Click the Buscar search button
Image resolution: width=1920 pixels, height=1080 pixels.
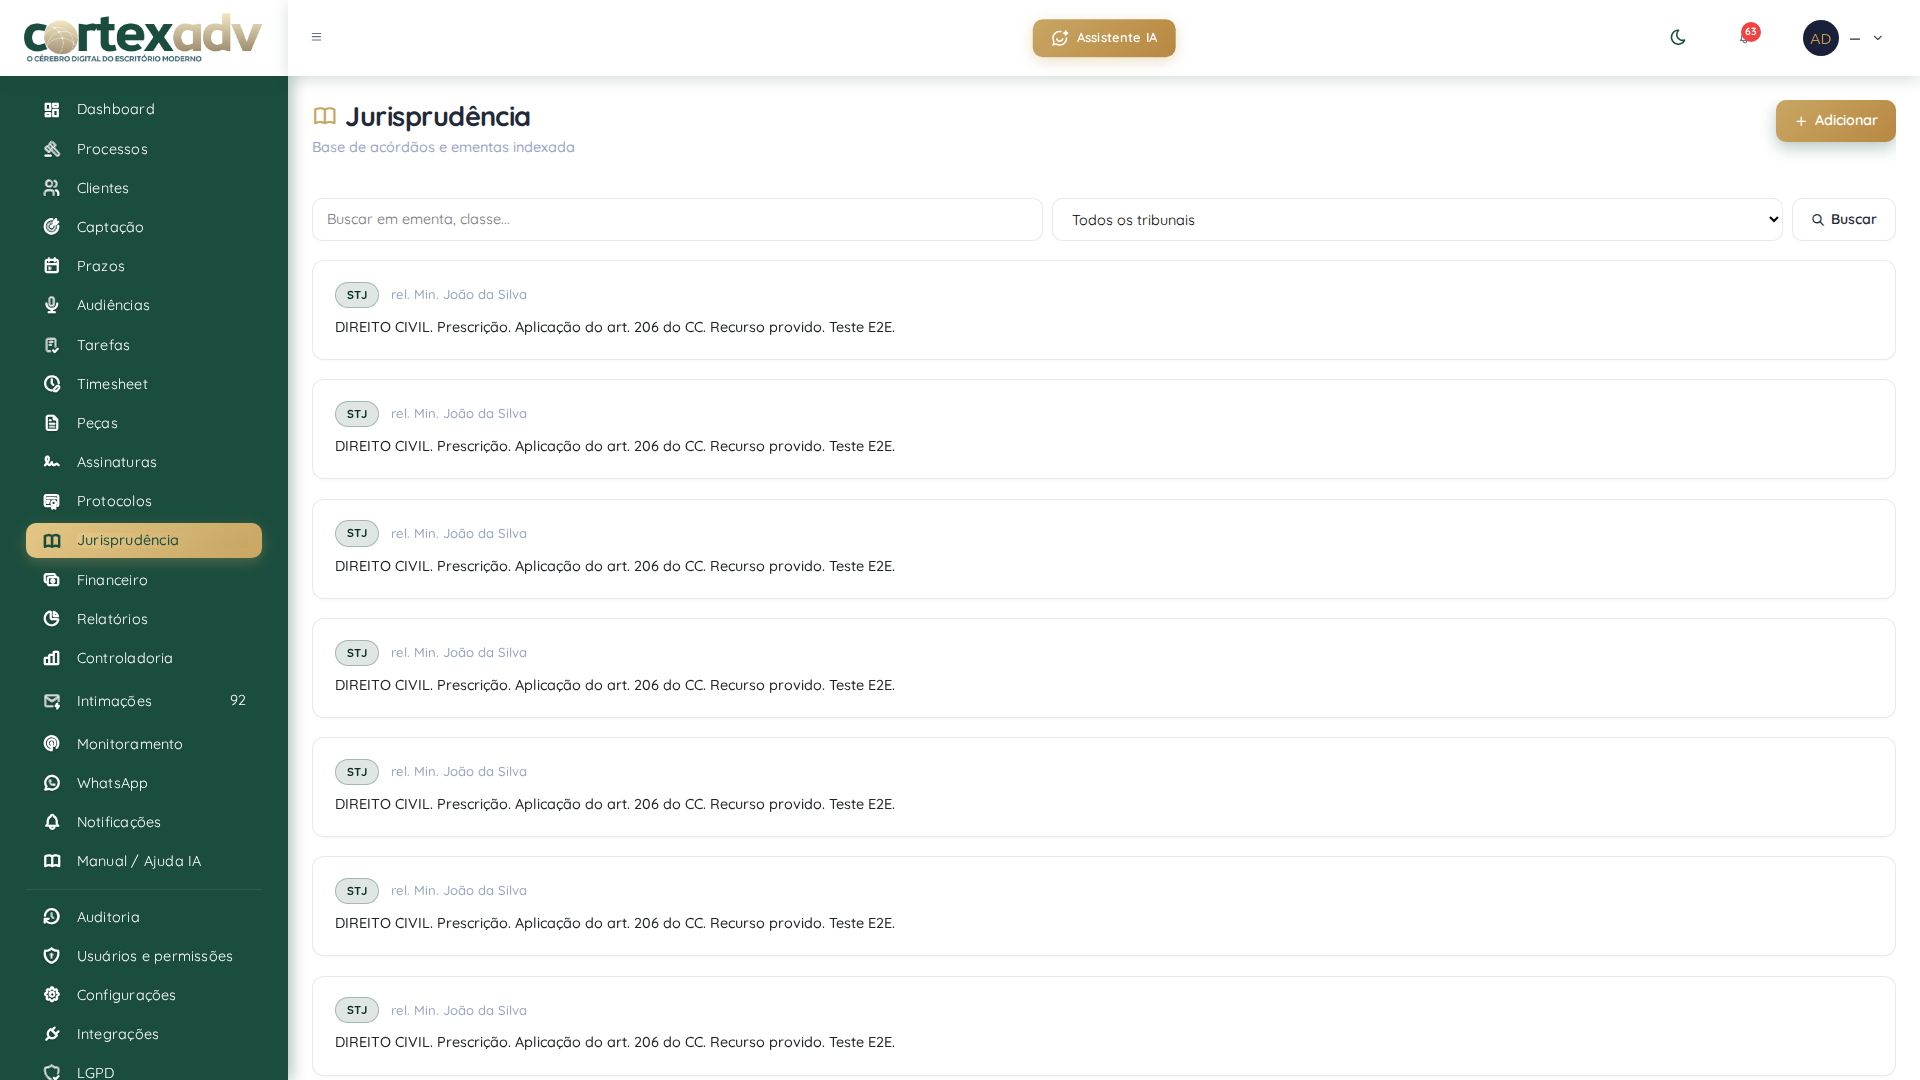(x=1844, y=220)
